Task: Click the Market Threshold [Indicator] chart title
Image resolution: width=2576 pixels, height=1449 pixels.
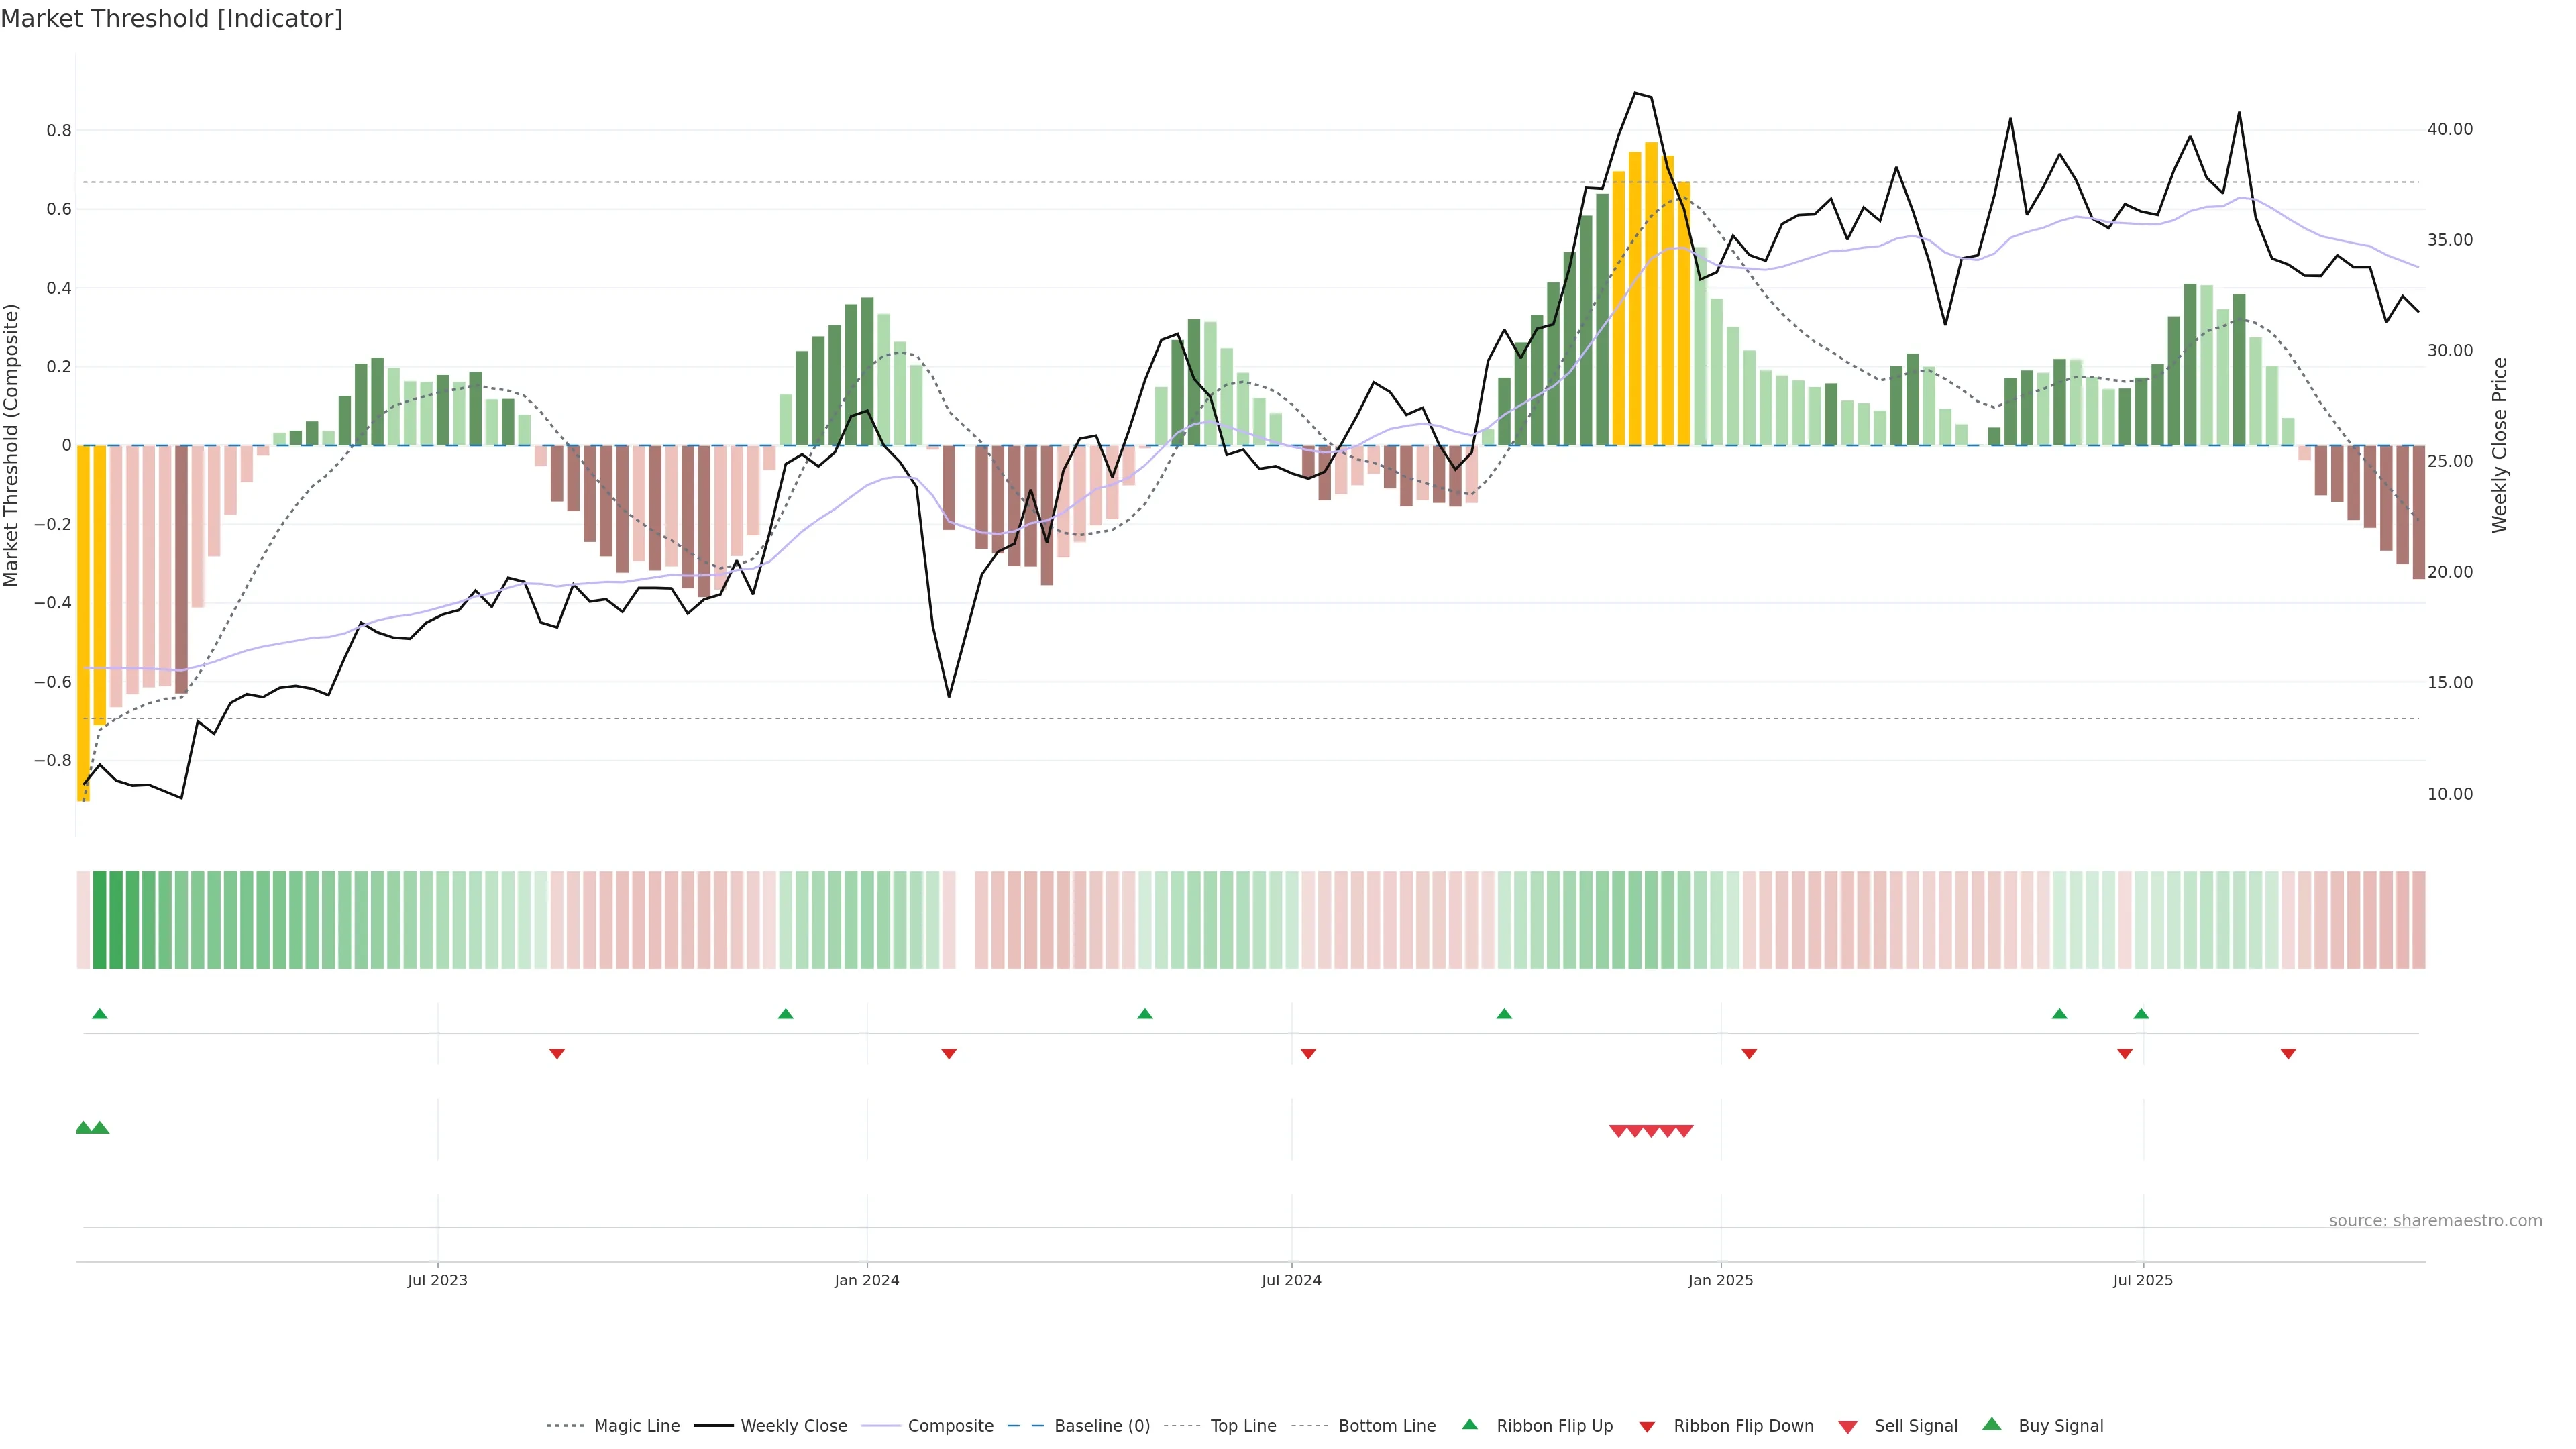Action: pyautogui.click(x=171, y=19)
